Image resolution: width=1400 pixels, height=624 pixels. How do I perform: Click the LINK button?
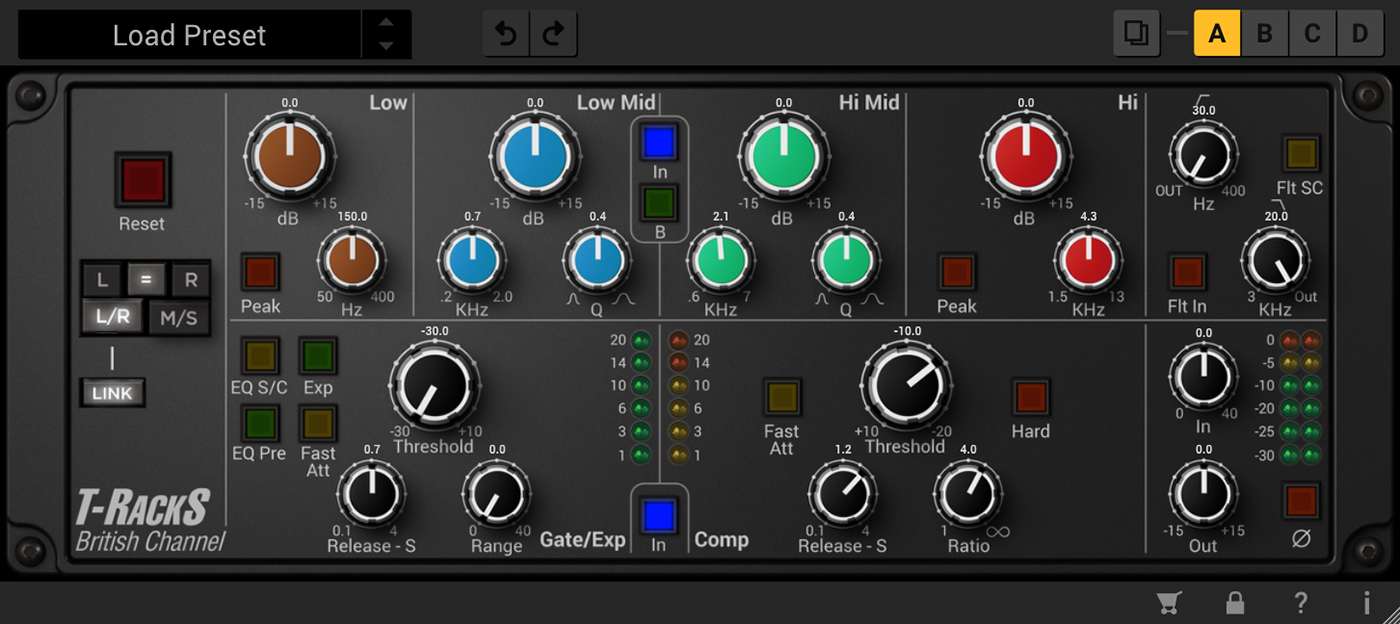tap(112, 393)
